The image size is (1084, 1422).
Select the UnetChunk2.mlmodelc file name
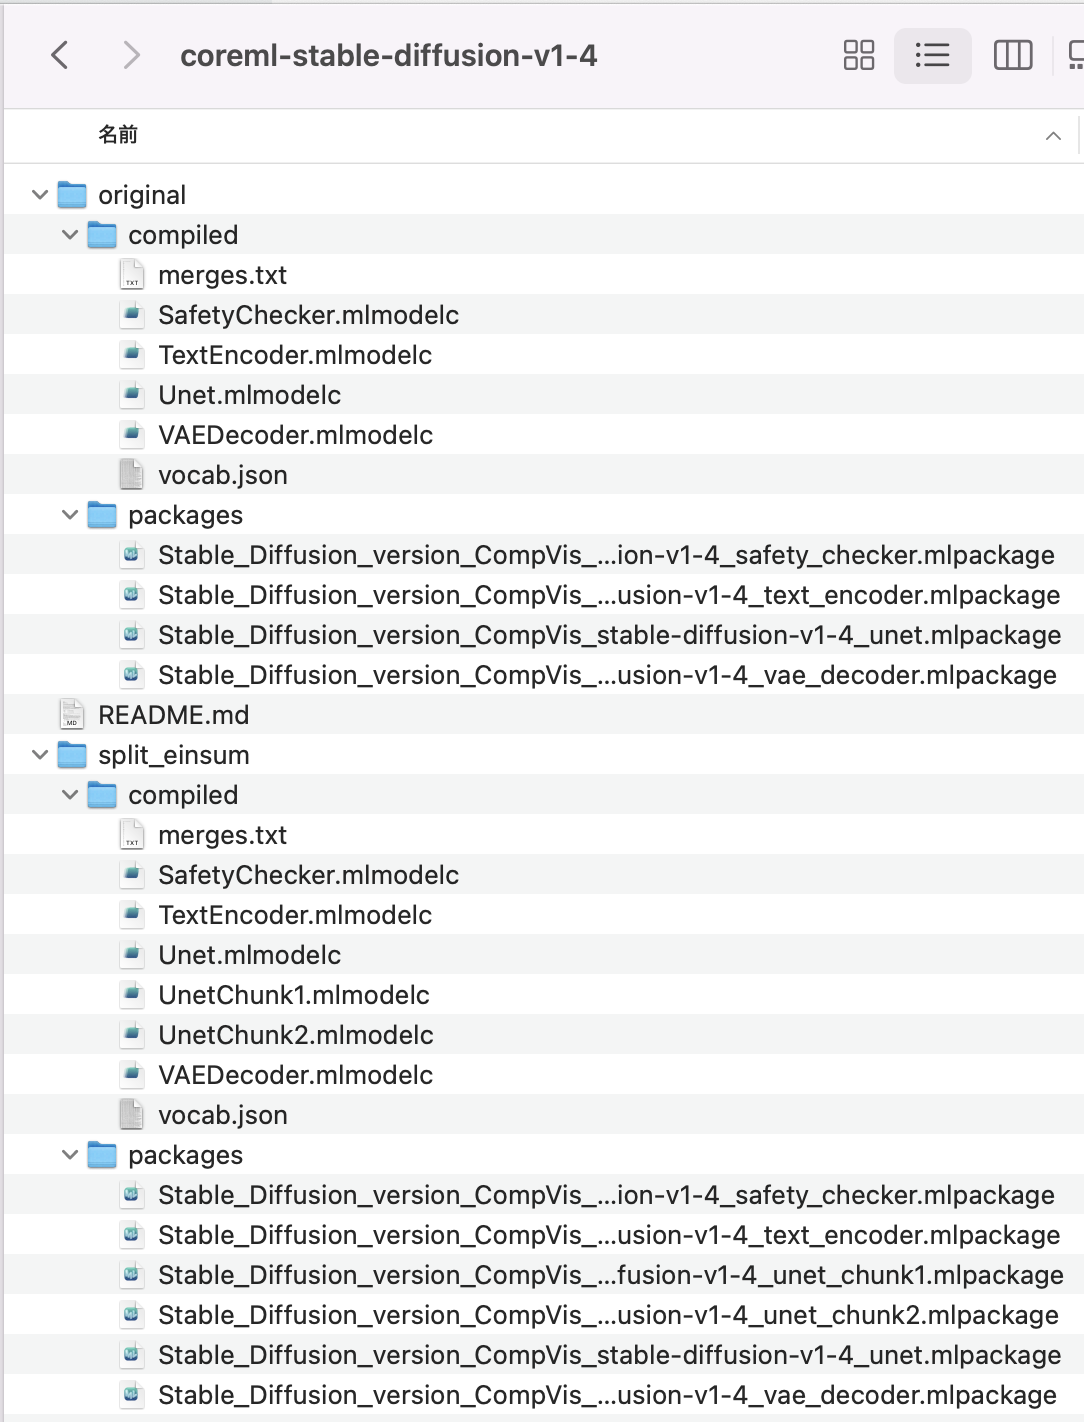296,1035
